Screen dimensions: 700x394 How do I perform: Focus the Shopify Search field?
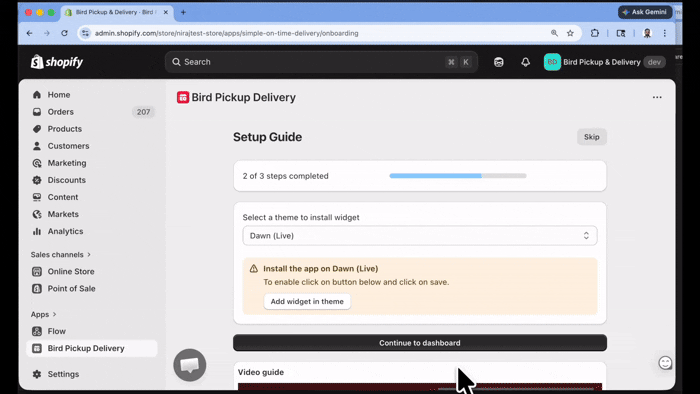click(321, 62)
